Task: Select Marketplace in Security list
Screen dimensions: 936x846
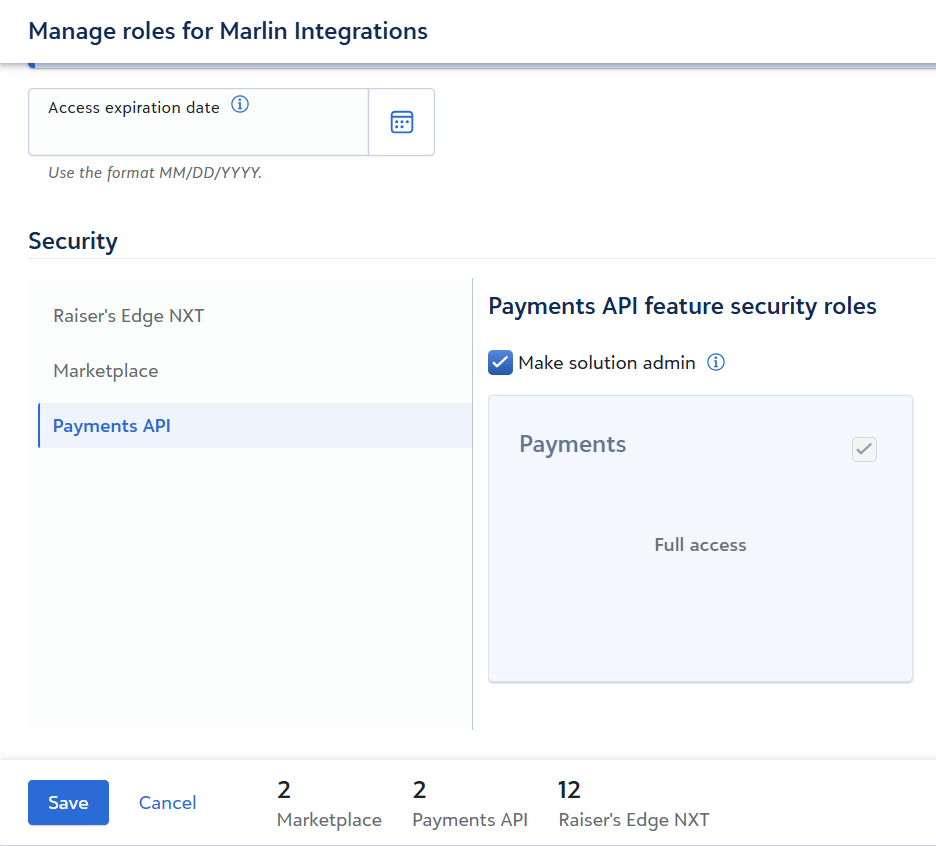Action: [x=255, y=371]
